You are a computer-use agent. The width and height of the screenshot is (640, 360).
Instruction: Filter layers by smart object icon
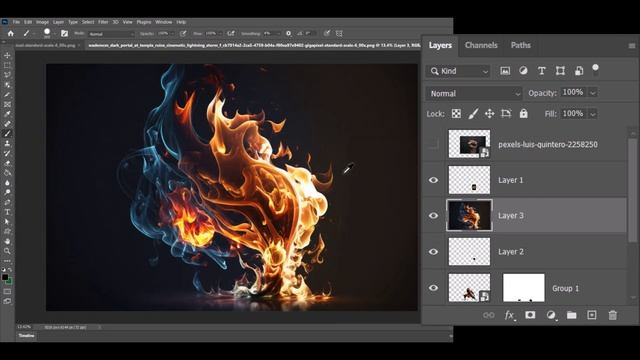pos(579,71)
